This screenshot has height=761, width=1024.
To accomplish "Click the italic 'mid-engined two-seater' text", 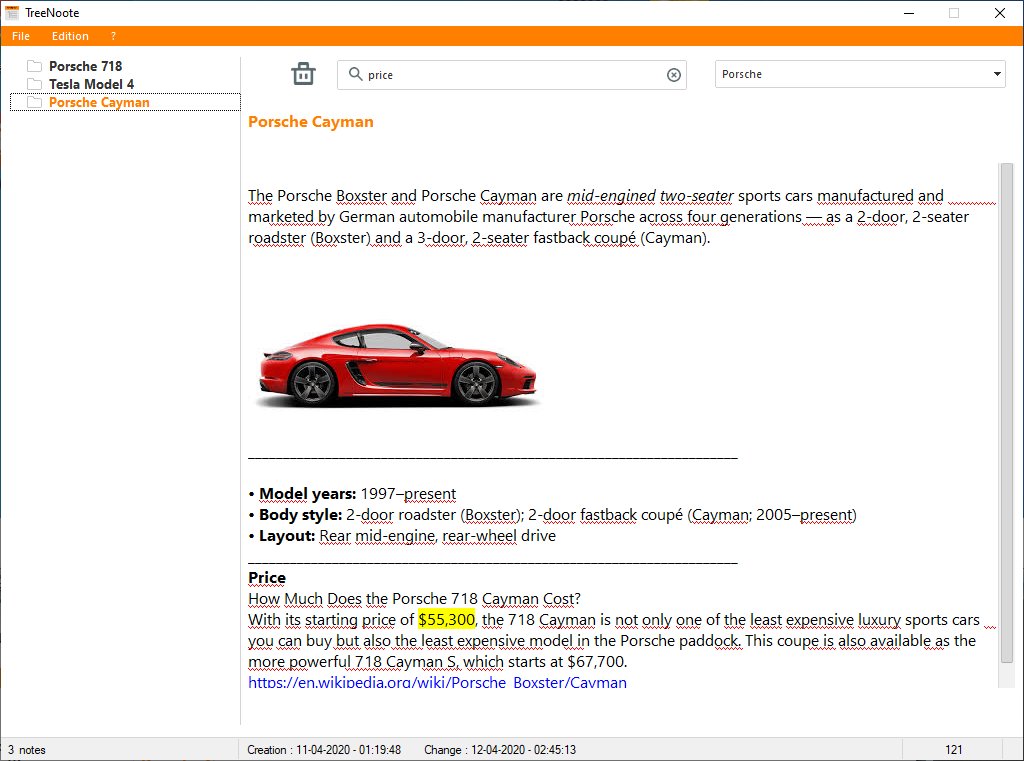I will coord(650,196).
